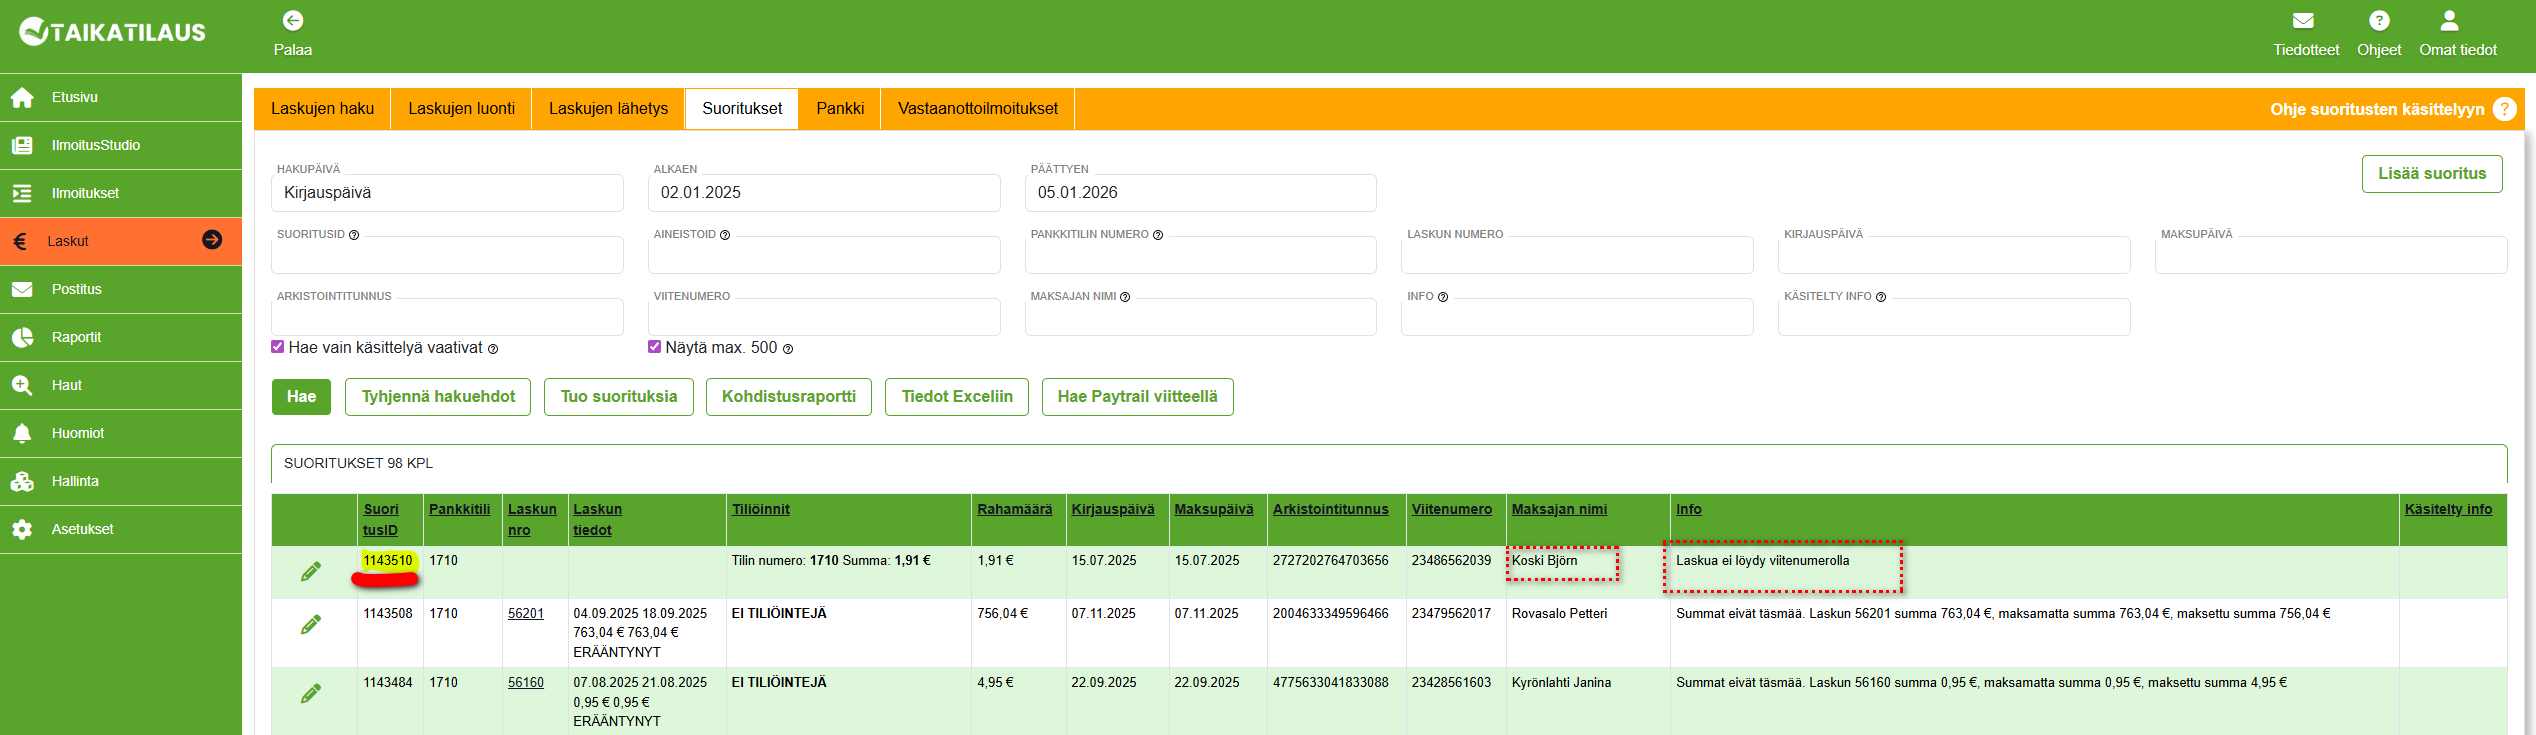Open the Päättyen date picker field
Viewport: 2536px width, 735px height.
click(1200, 193)
